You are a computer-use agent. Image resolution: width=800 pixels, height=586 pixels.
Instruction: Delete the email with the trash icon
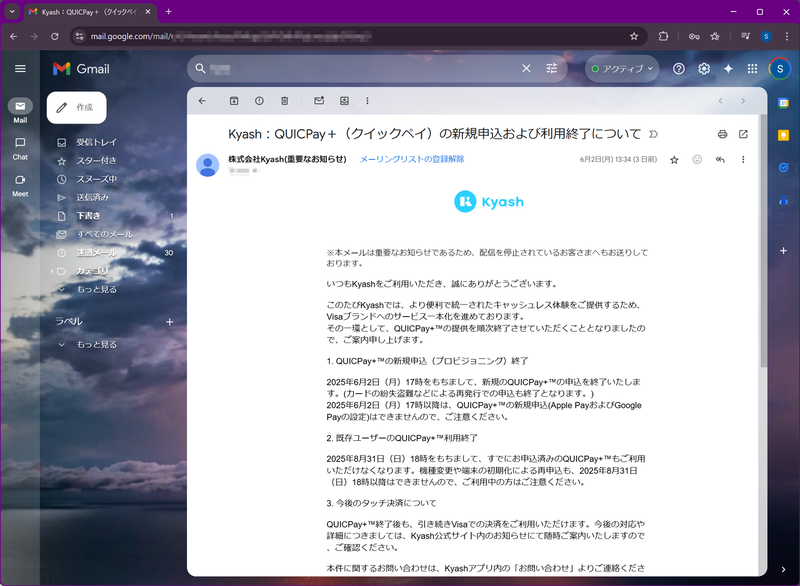point(286,101)
